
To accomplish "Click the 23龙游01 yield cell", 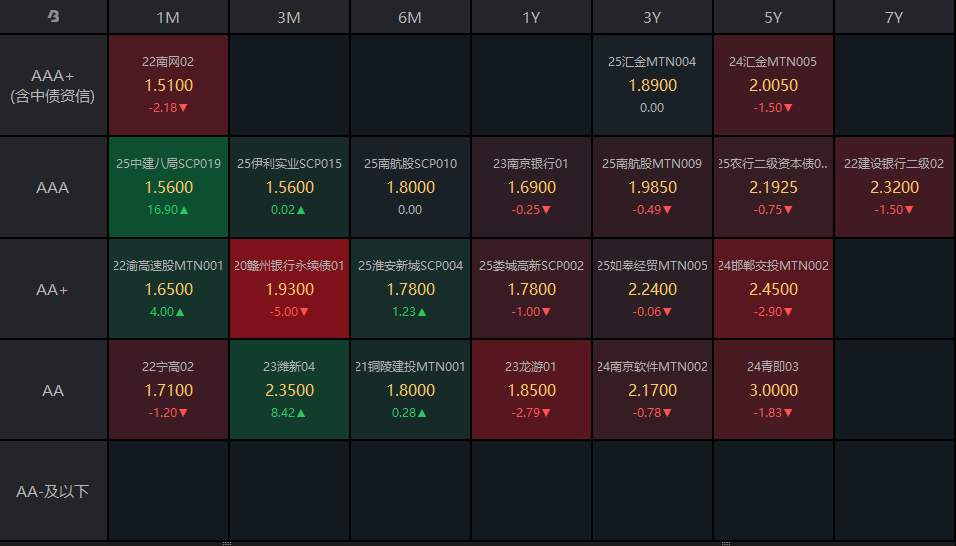I will [x=531, y=390].
